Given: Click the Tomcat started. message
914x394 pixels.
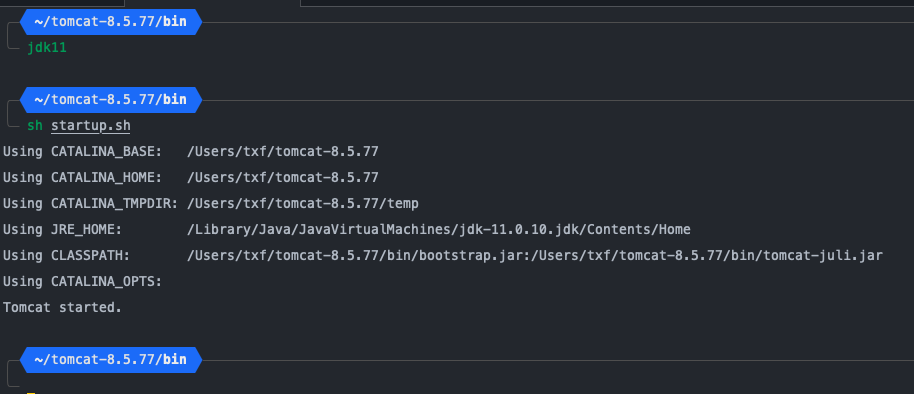Looking at the screenshot, I should (62, 307).
